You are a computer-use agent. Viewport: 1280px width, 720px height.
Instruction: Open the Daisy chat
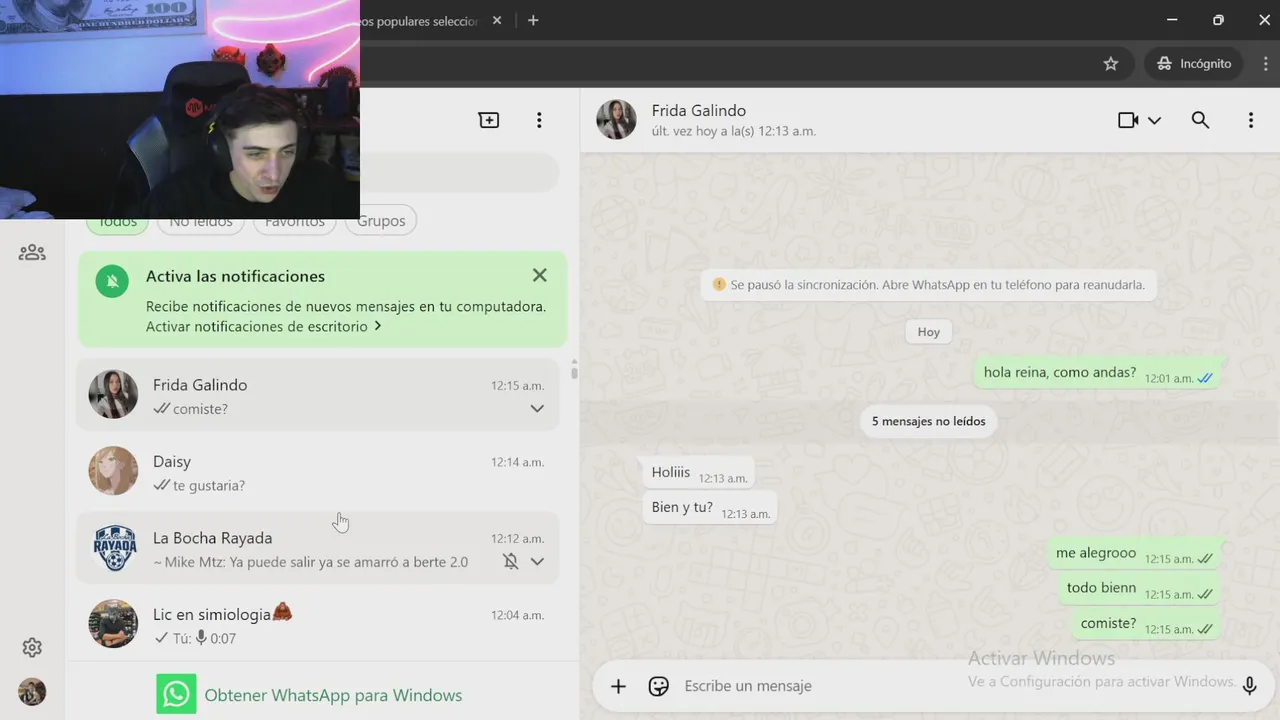point(318,472)
